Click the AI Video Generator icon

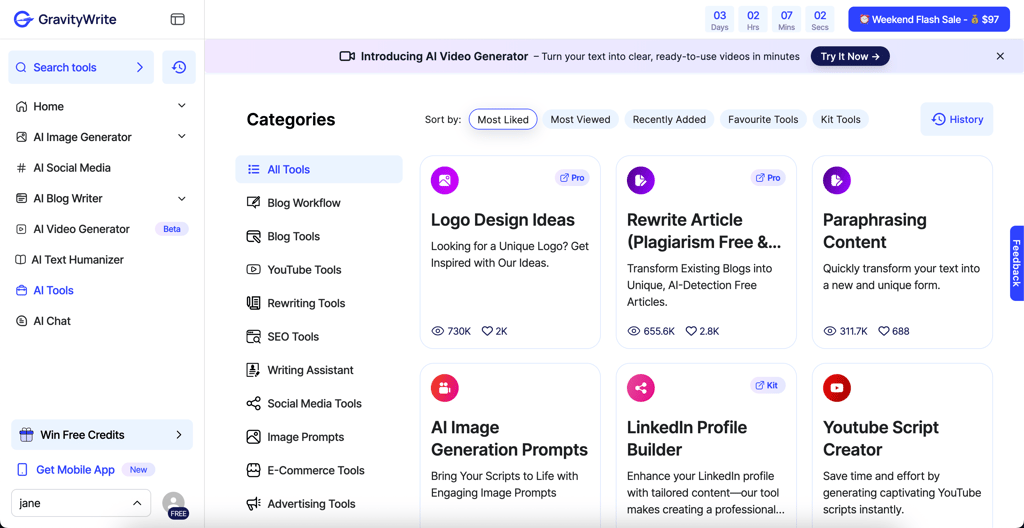pos(22,229)
